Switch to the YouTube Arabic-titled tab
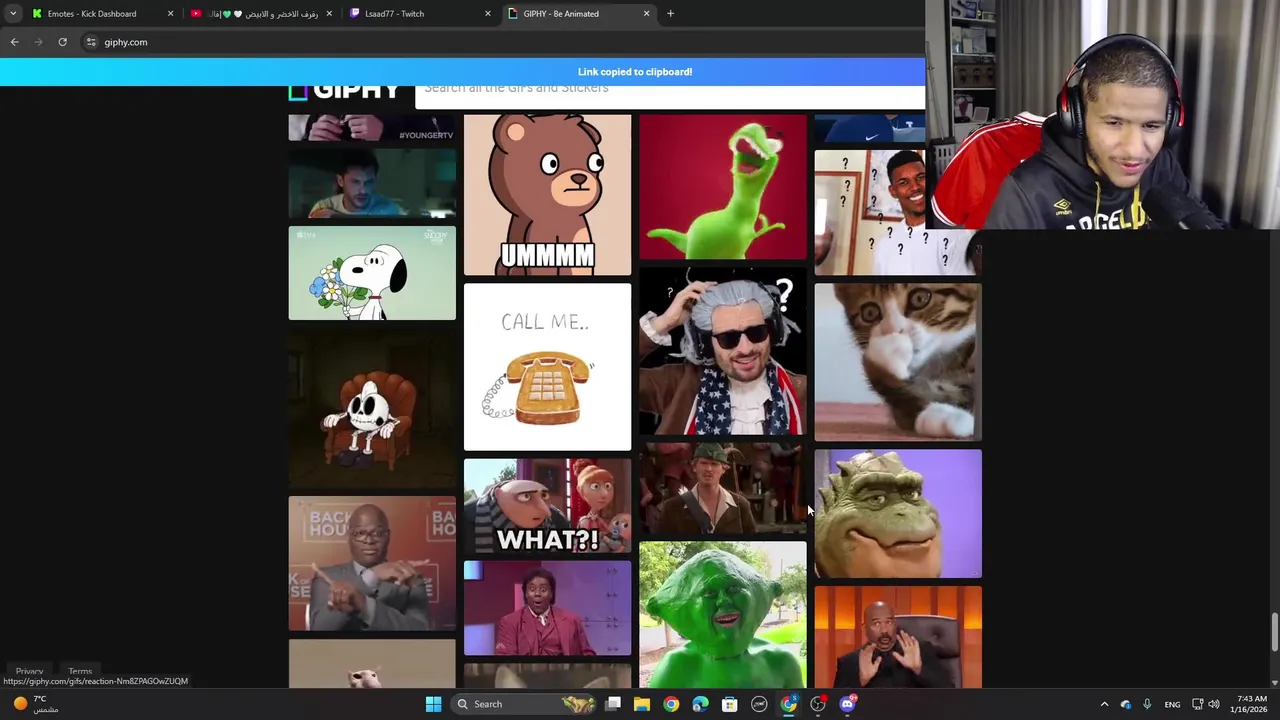1280x720 pixels. (x=260, y=14)
